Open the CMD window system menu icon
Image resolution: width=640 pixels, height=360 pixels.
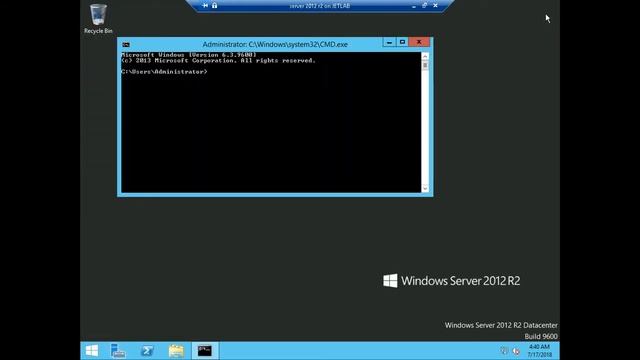coord(126,44)
